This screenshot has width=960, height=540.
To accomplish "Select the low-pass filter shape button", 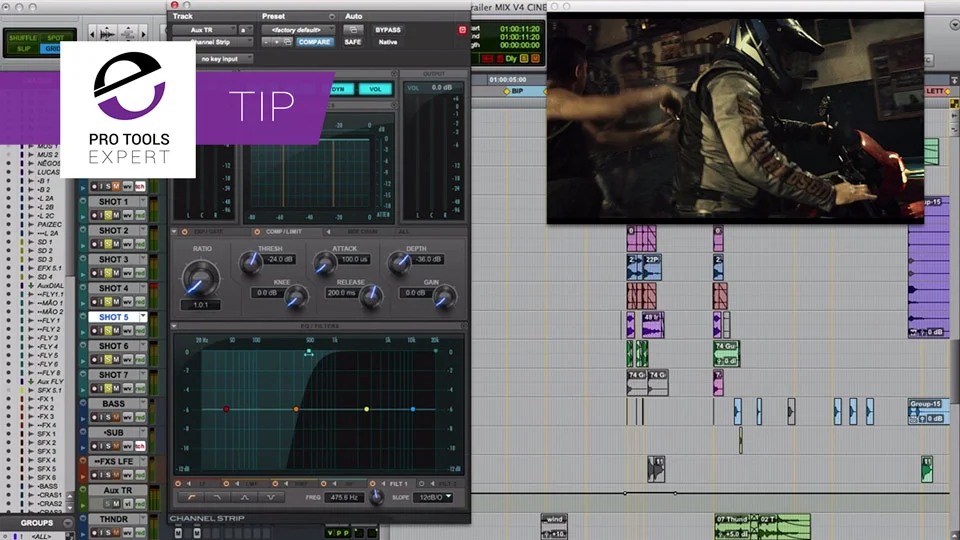I will click(x=218, y=498).
